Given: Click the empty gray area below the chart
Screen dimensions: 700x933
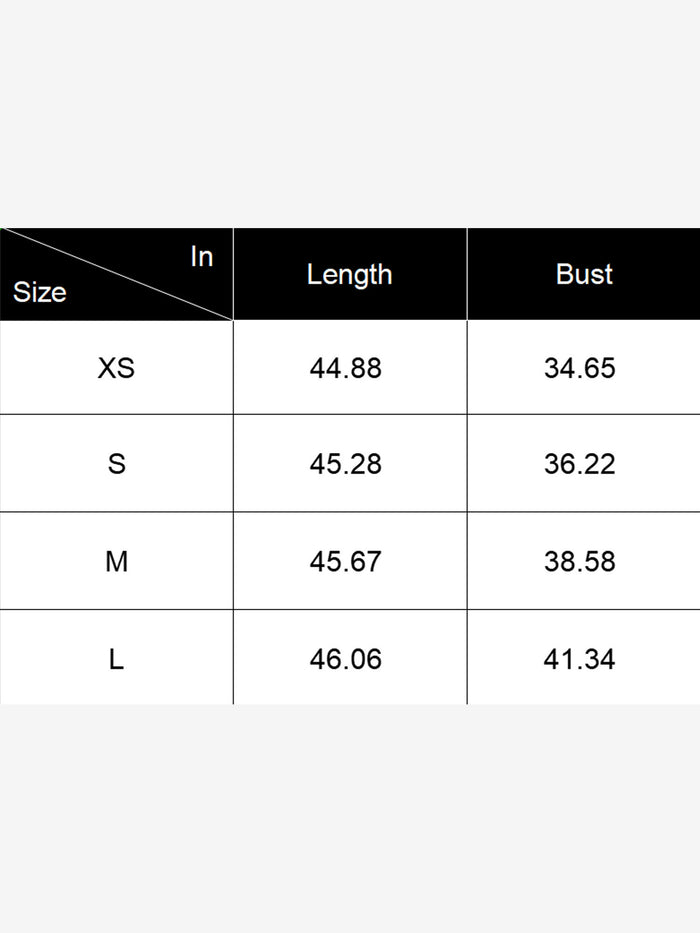Looking at the screenshot, I should pos(350,820).
